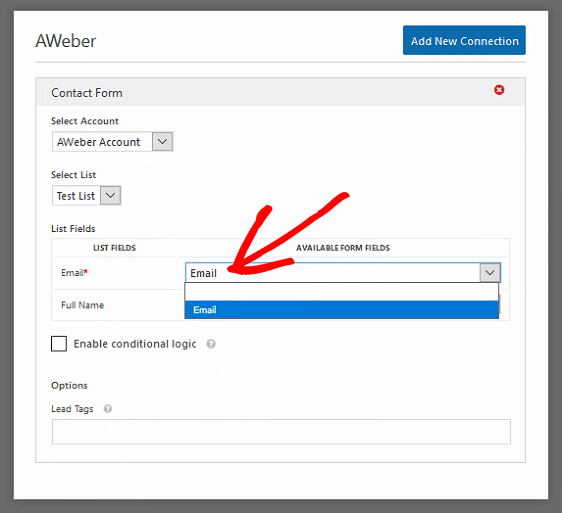The image size is (562, 513).
Task: Click the Full Name list field label
Action: (x=82, y=305)
